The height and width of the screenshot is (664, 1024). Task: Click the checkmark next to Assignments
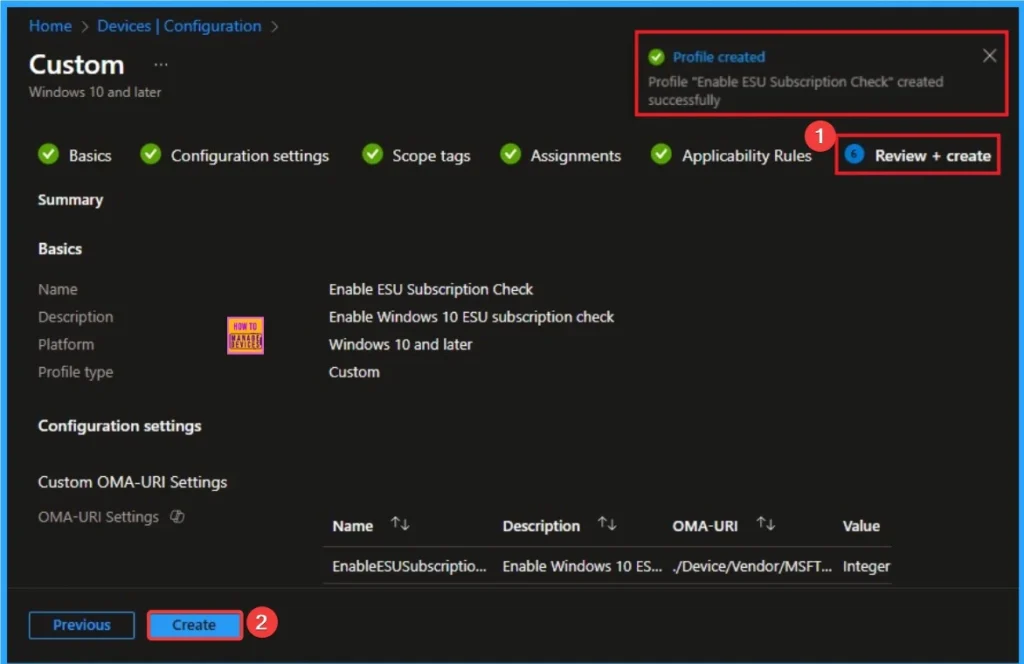coord(511,155)
